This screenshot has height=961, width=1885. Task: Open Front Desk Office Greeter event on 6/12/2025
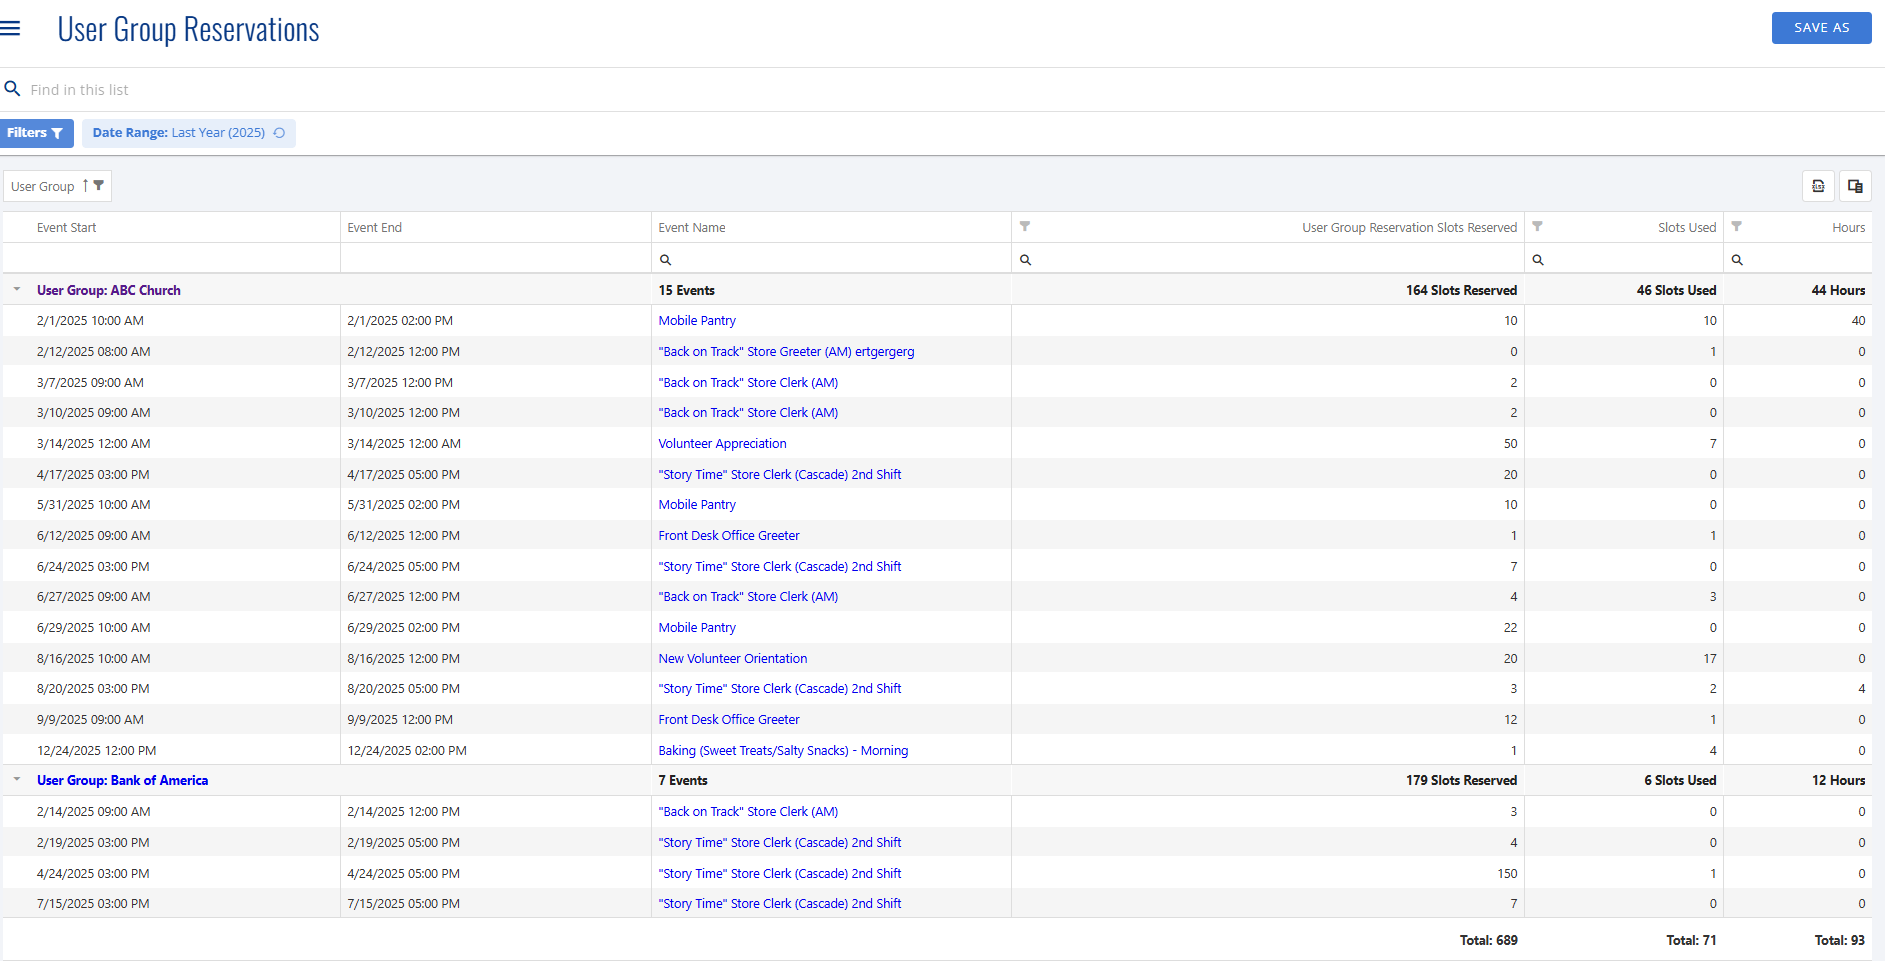[729, 536]
